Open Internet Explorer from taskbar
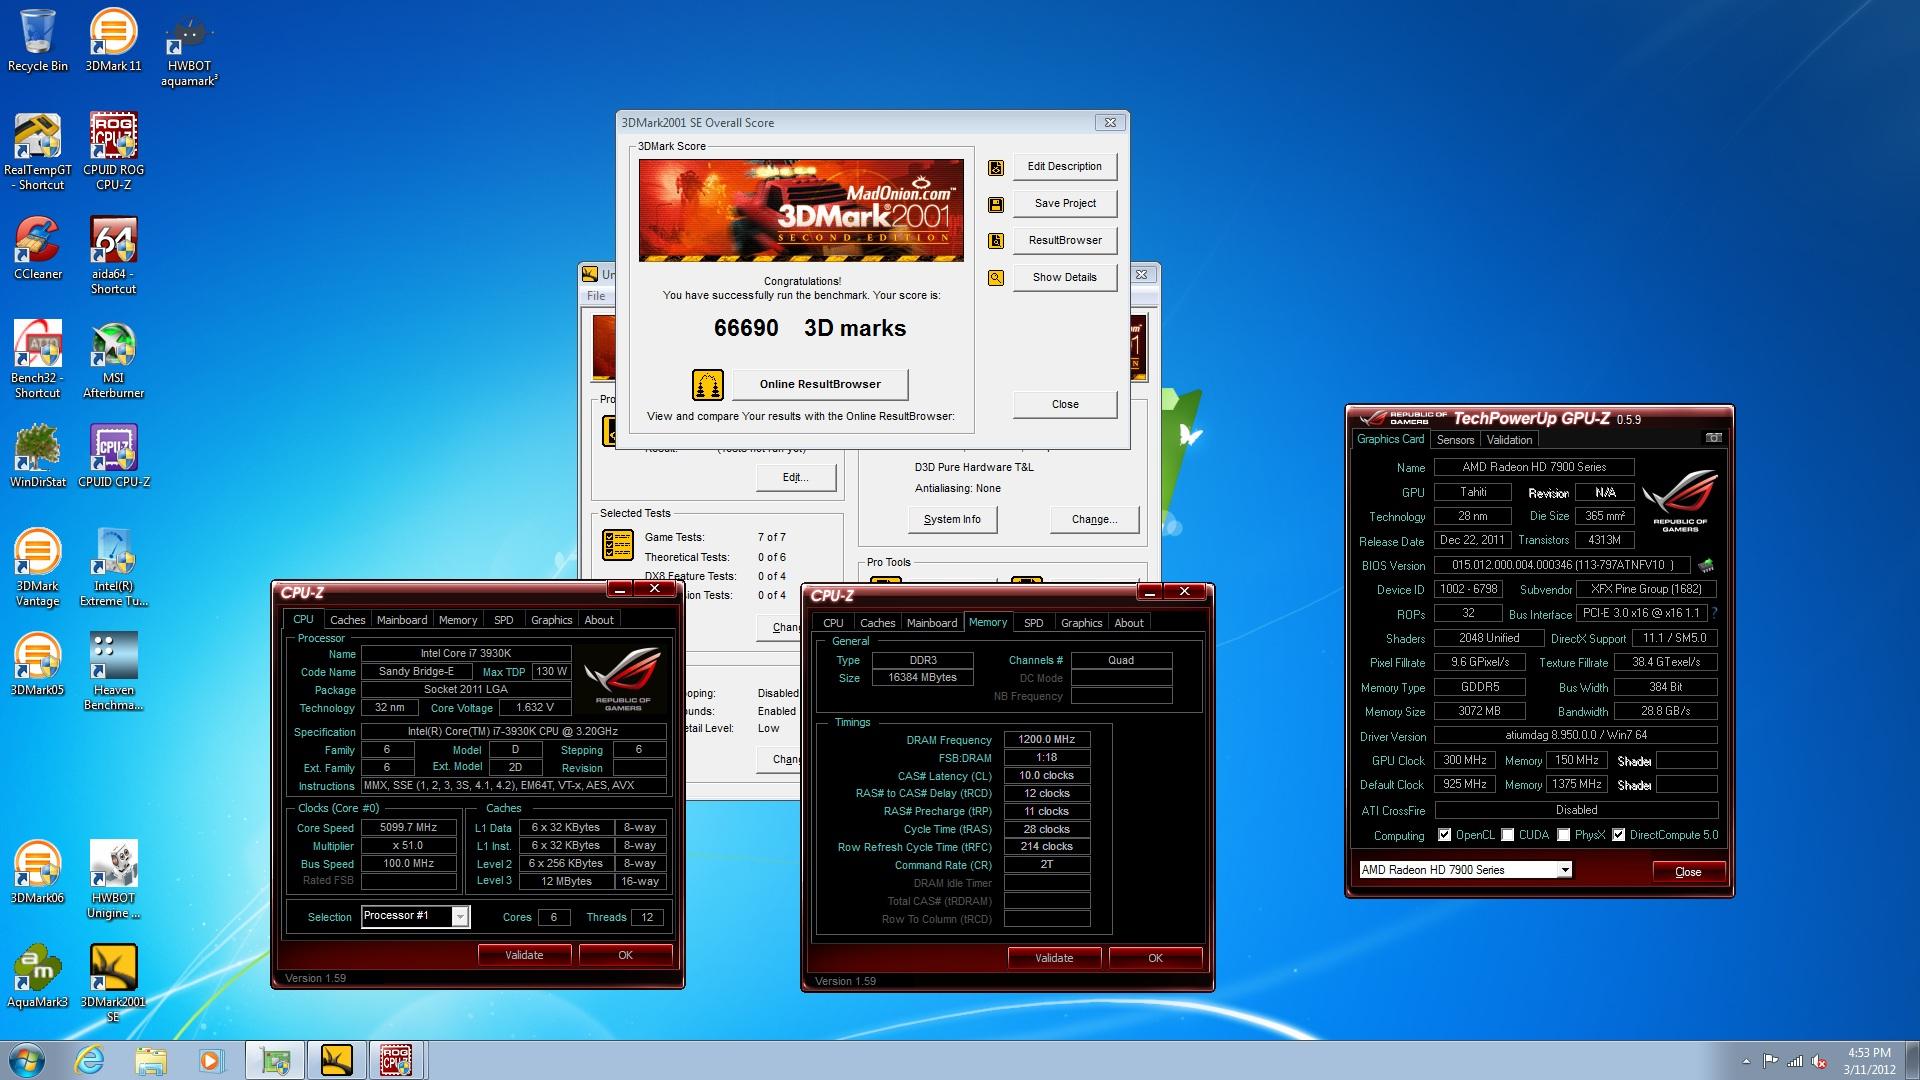Screen dimensions: 1920x1080 [x=90, y=1060]
